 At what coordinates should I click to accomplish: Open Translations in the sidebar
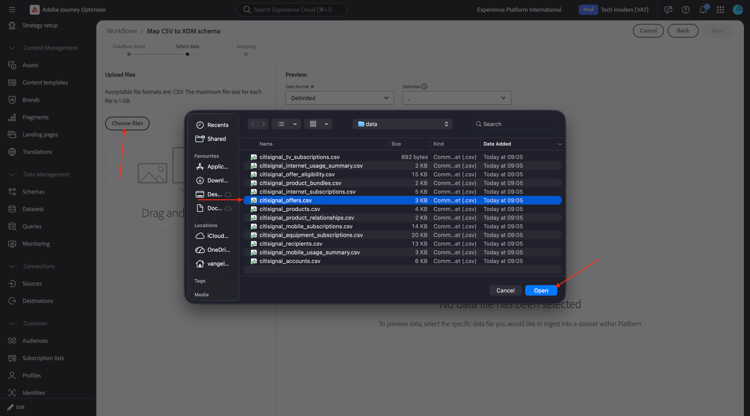click(x=37, y=152)
